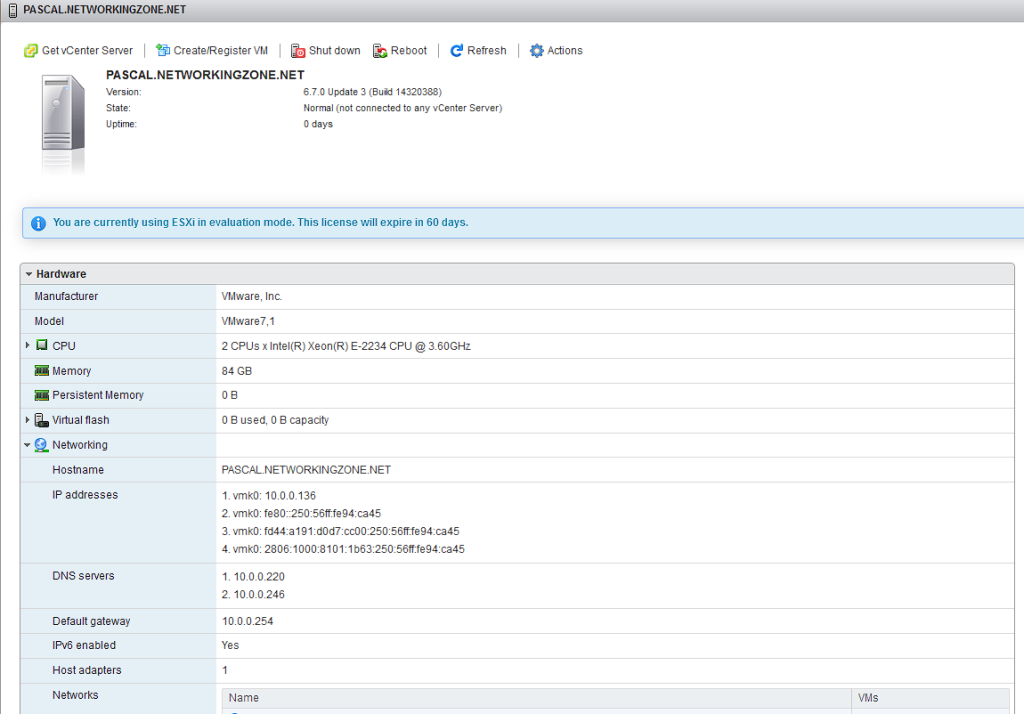The image size is (1024, 714).
Task: Open the Actions gear icon menu
Action: click(537, 51)
